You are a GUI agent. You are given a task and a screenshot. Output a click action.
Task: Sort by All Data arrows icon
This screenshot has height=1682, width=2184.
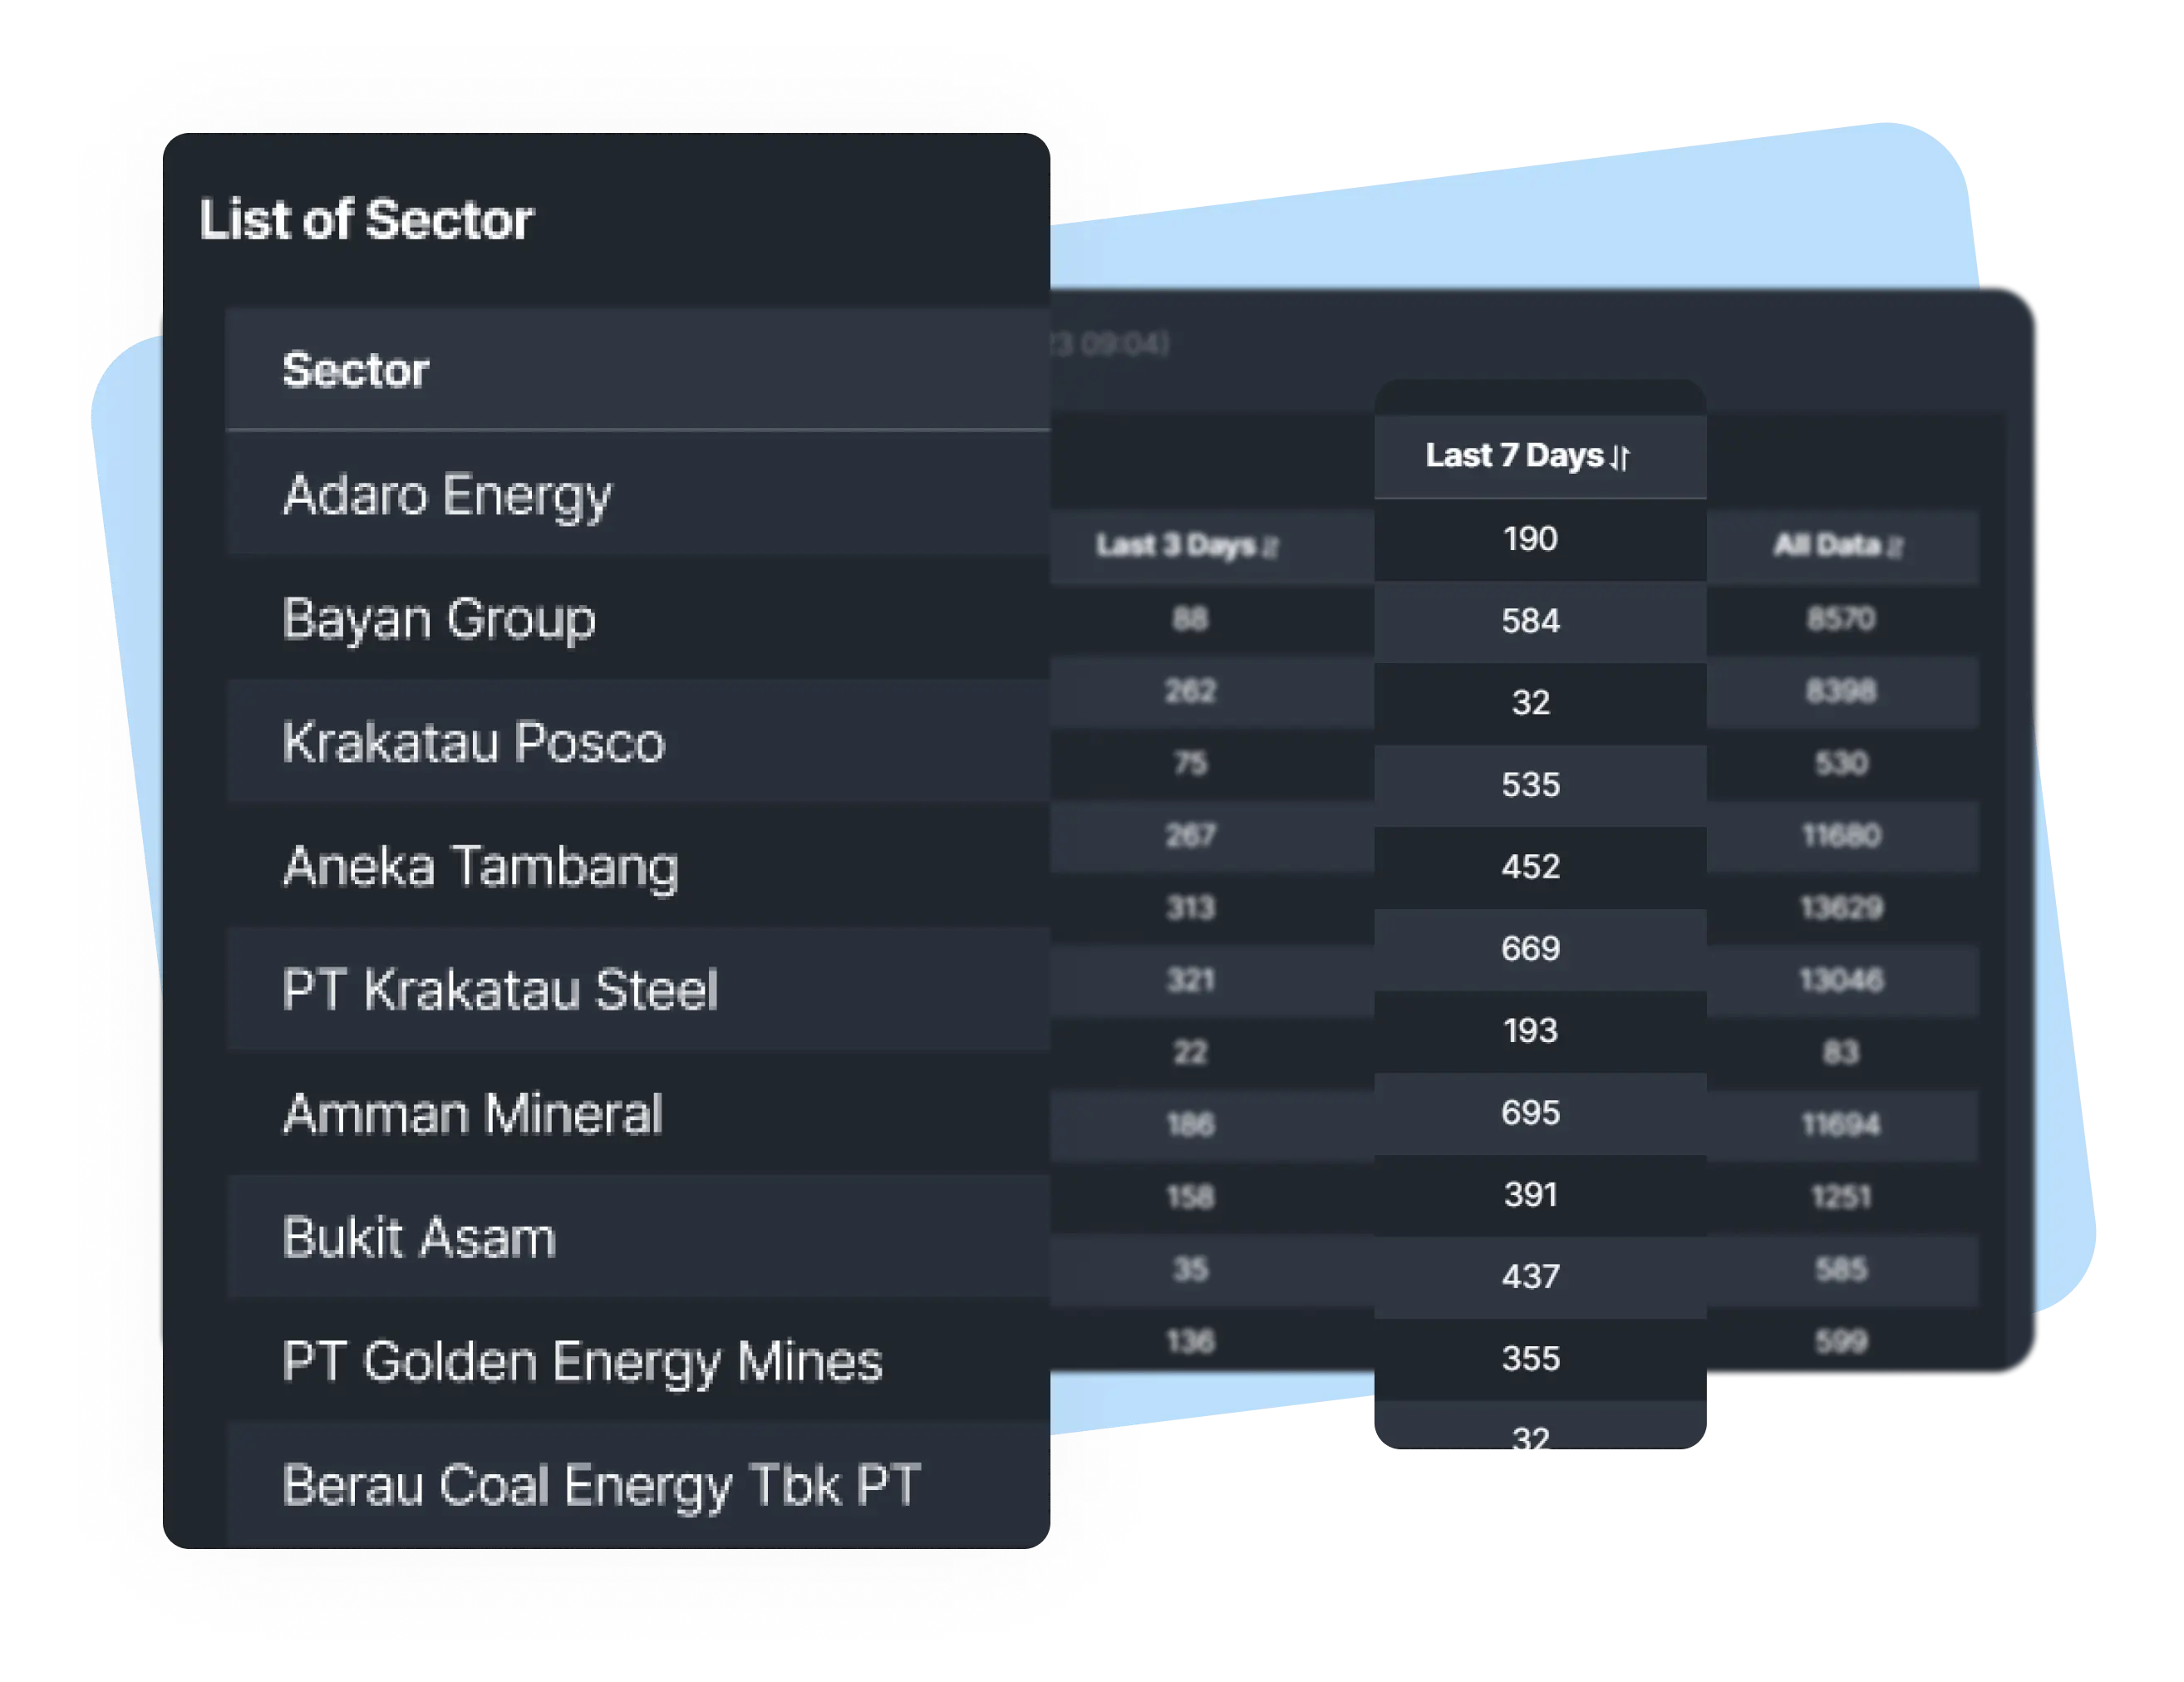click(1894, 546)
